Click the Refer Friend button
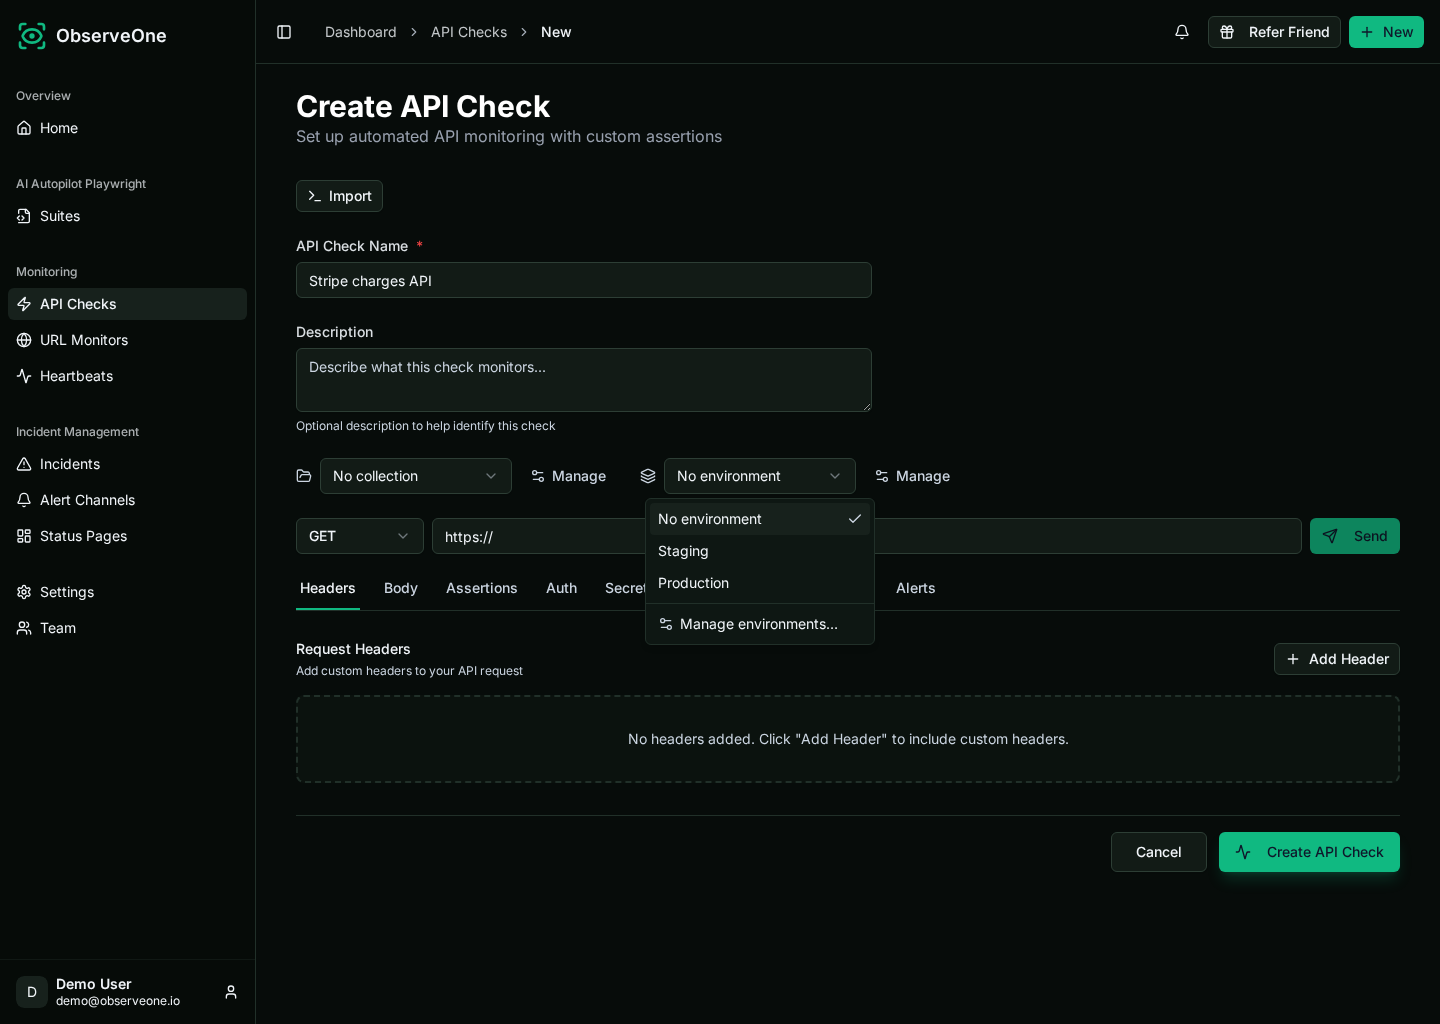The image size is (1440, 1024). [1274, 32]
